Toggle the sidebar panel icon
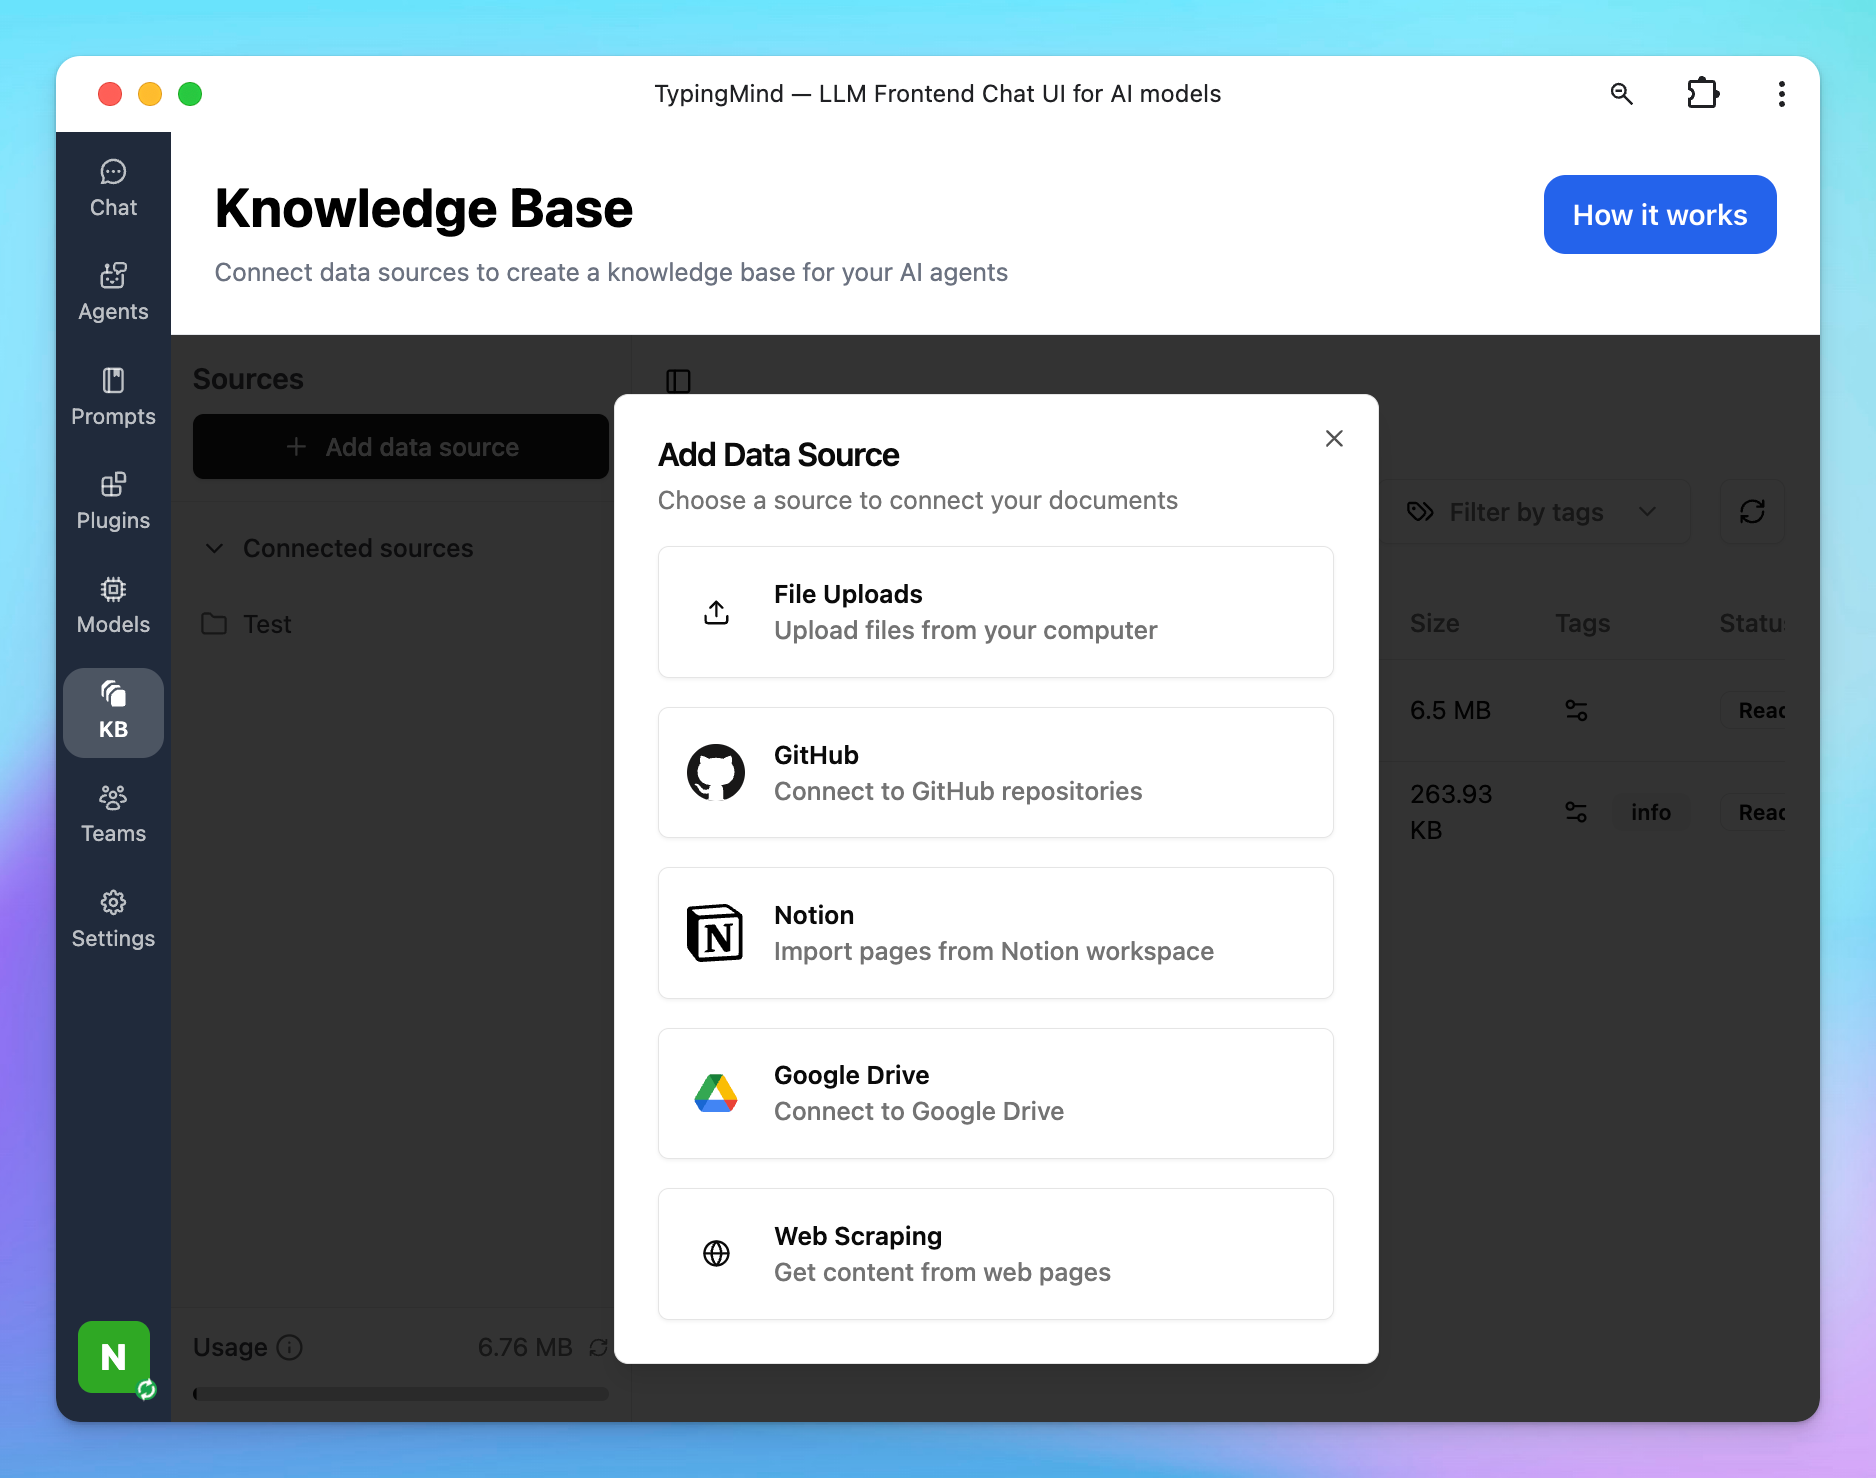1876x1478 pixels. (x=678, y=381)
